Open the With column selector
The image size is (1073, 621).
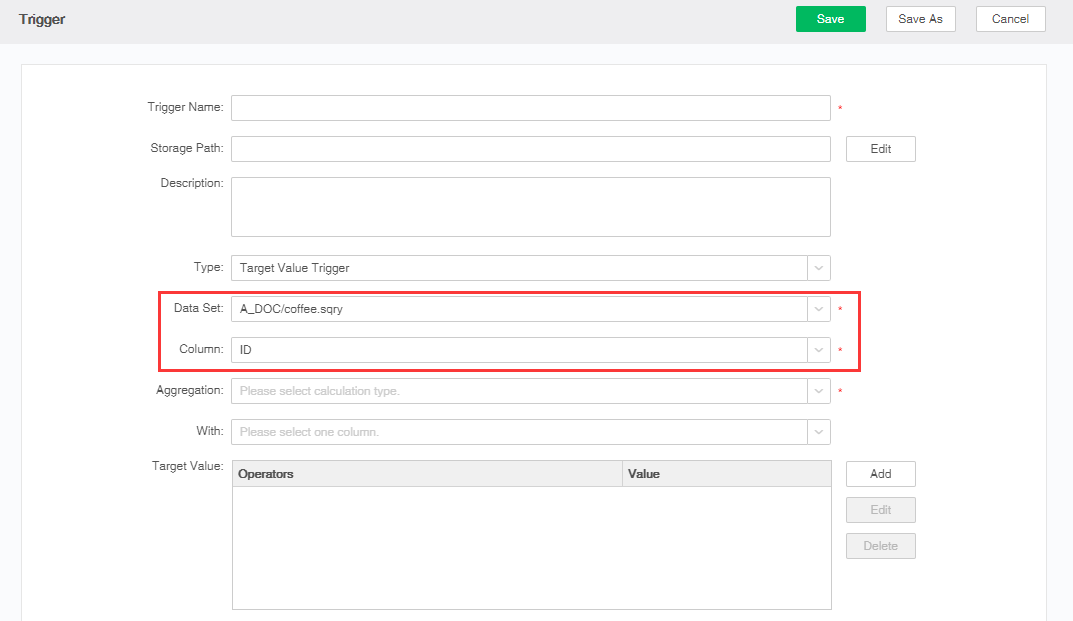519,432
